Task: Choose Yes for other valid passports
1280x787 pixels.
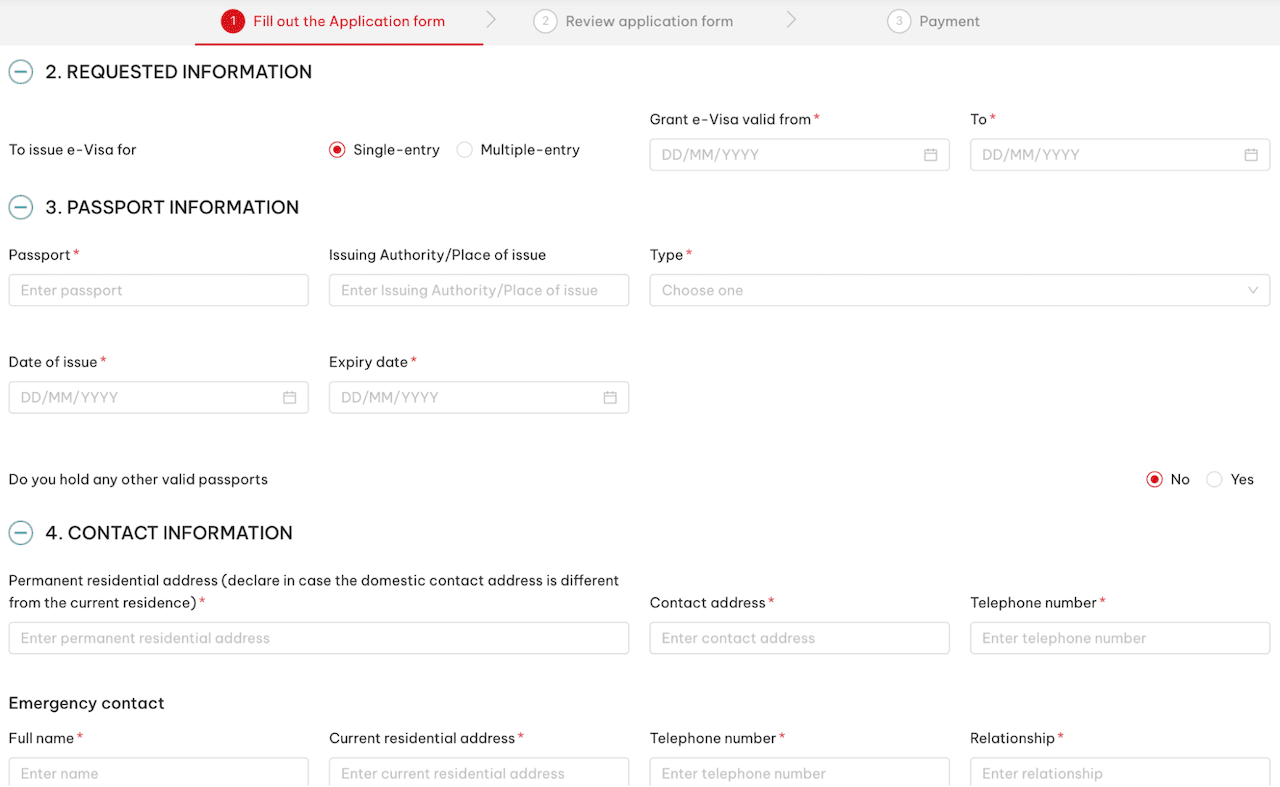Action: (x=1214, y=480)
